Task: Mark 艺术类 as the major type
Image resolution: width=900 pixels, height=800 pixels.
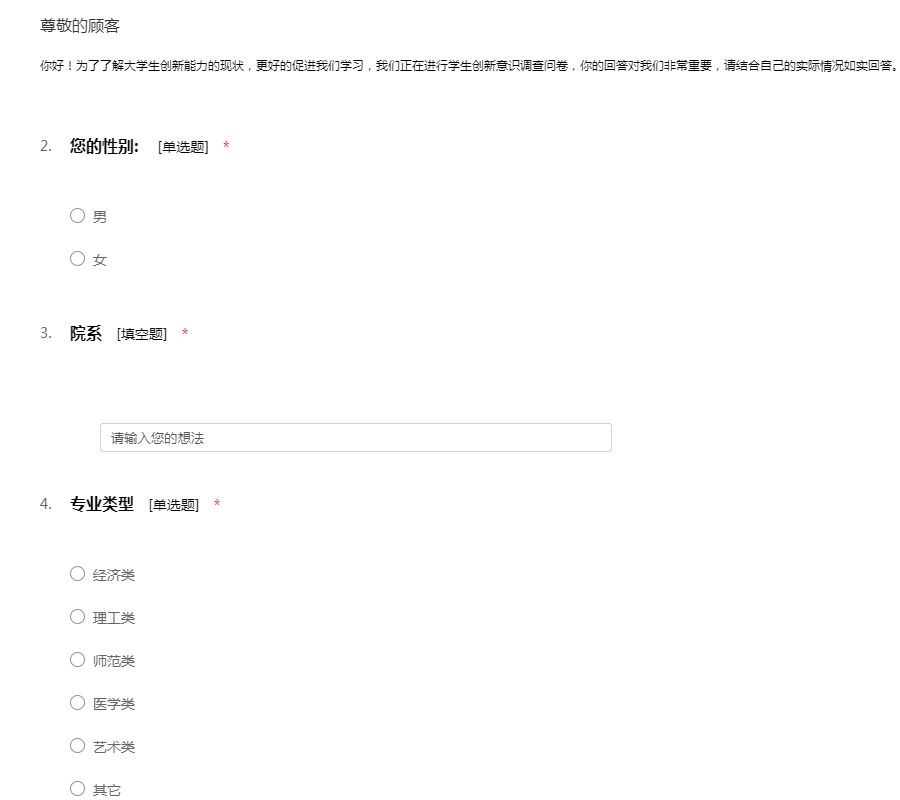Action: coord(77,745)
